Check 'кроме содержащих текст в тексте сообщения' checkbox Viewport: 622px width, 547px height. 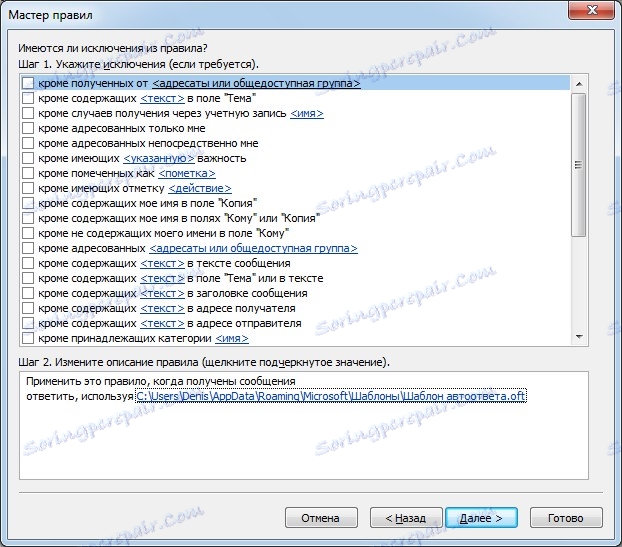(28, 263)
